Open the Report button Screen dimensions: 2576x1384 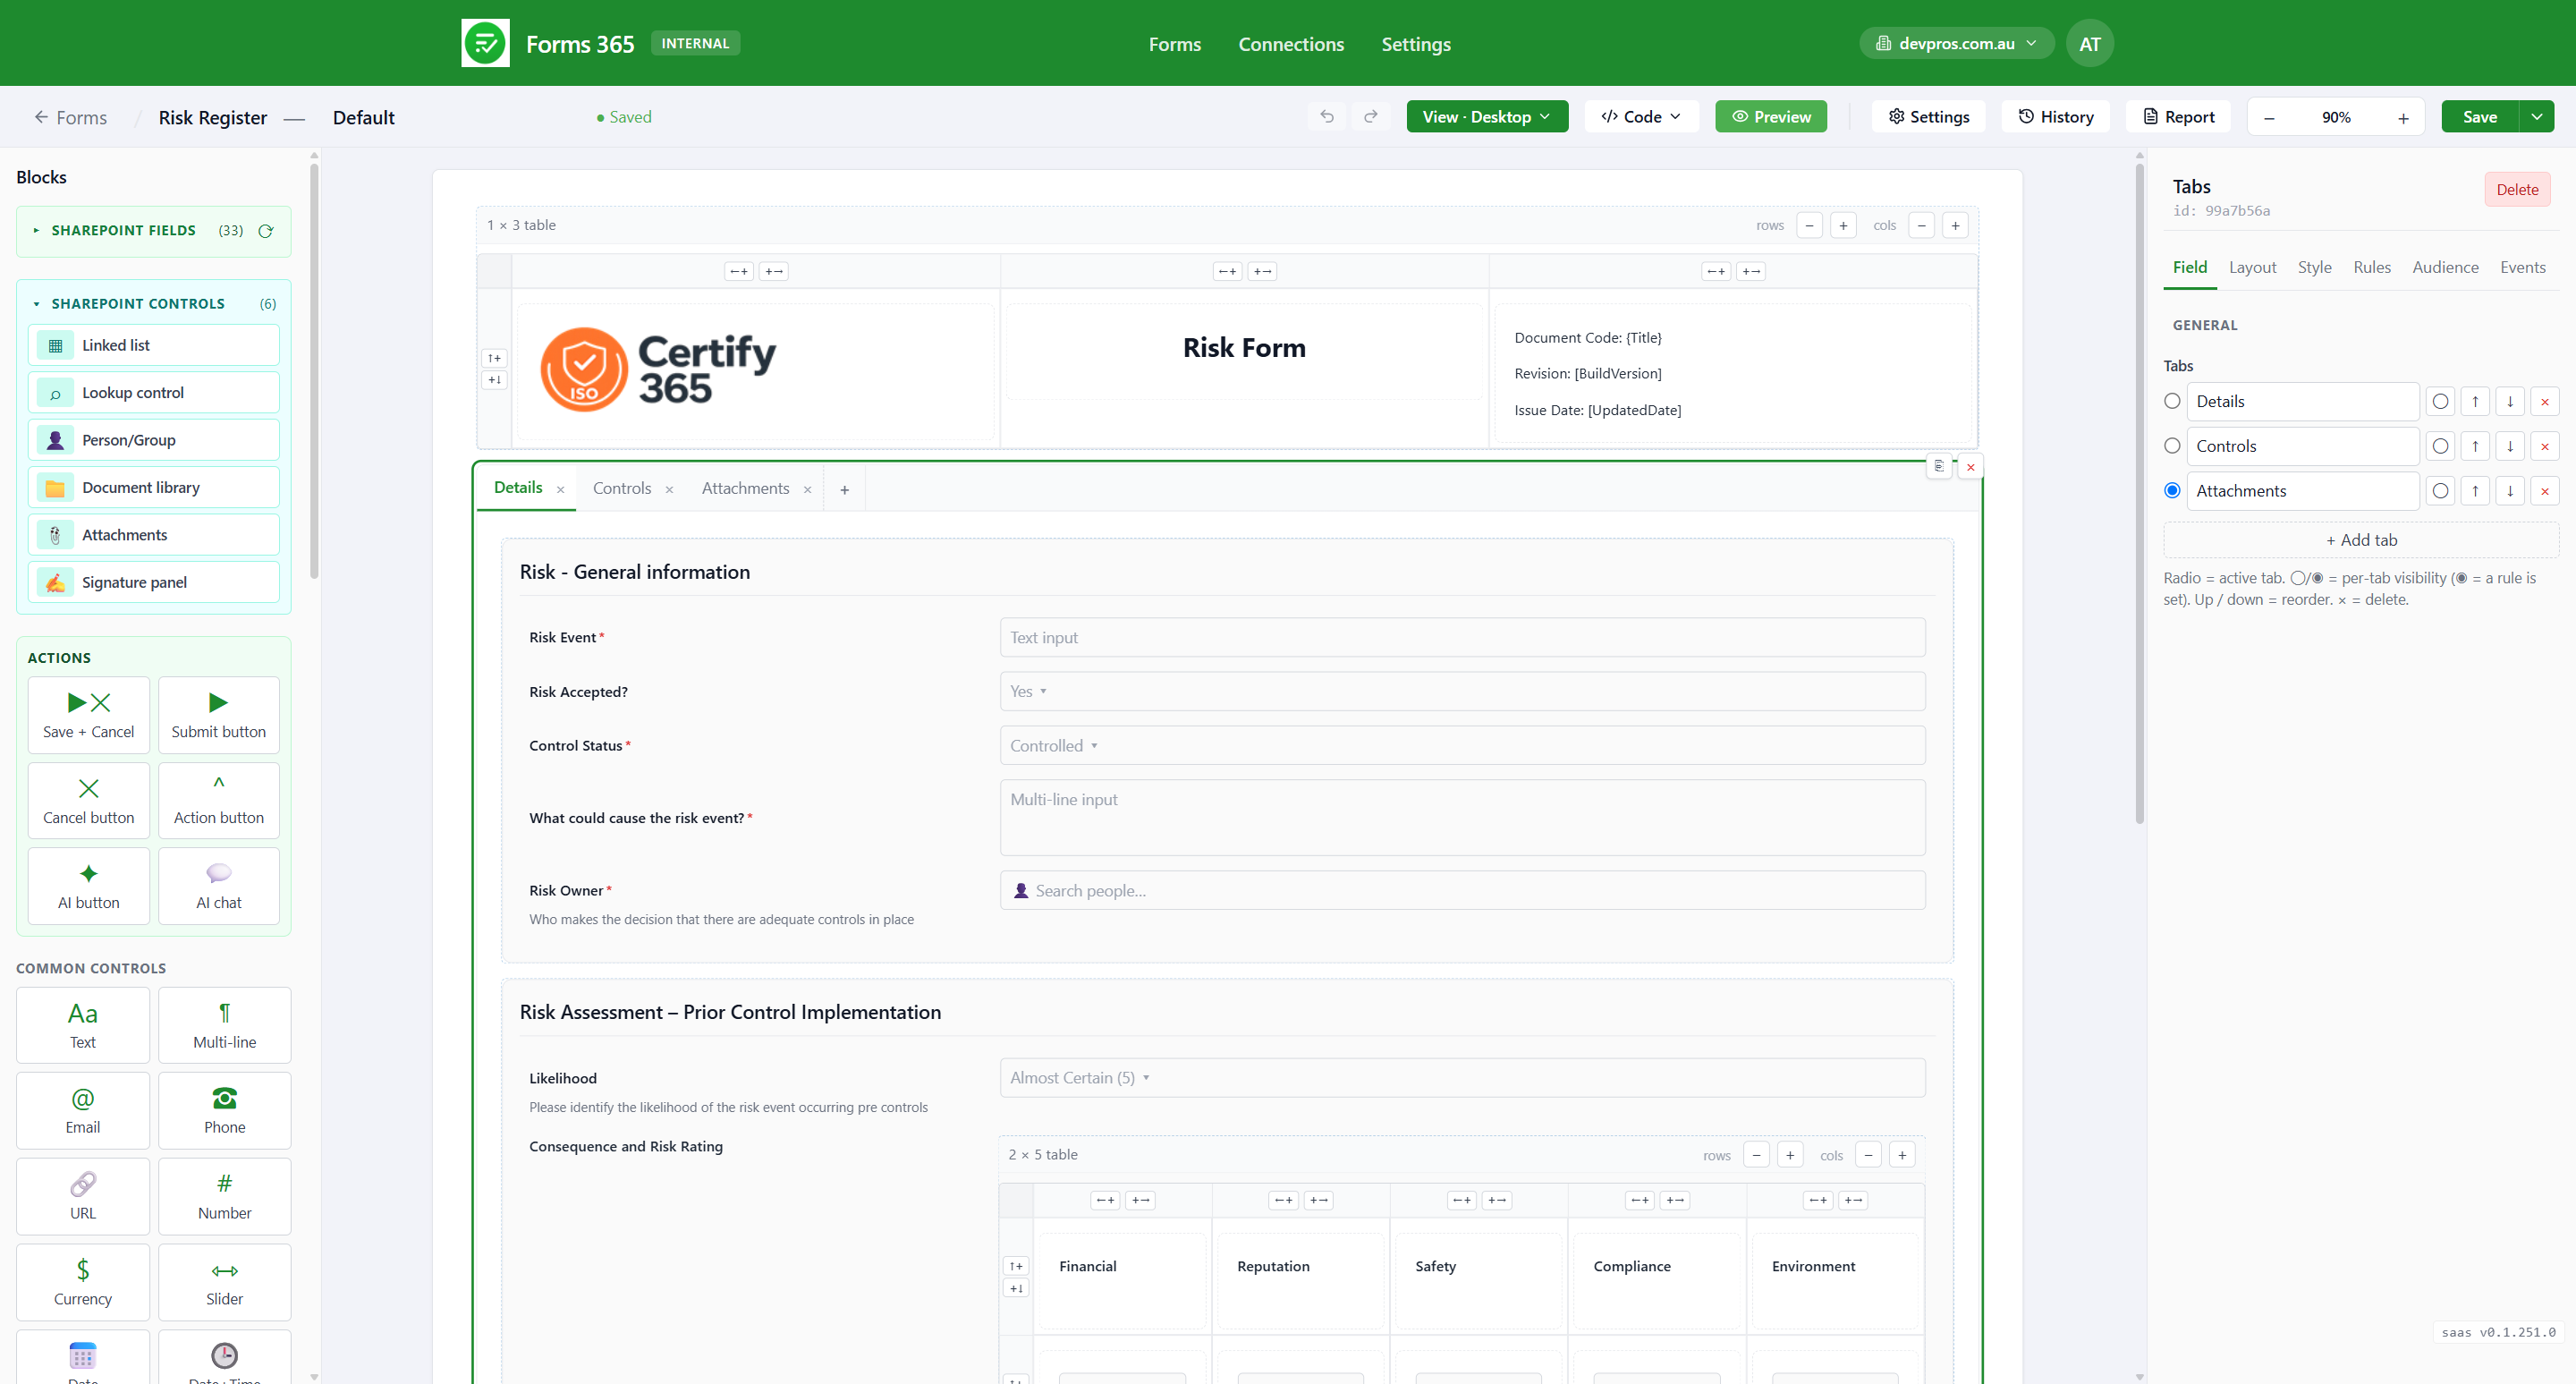coord(2178,117)
